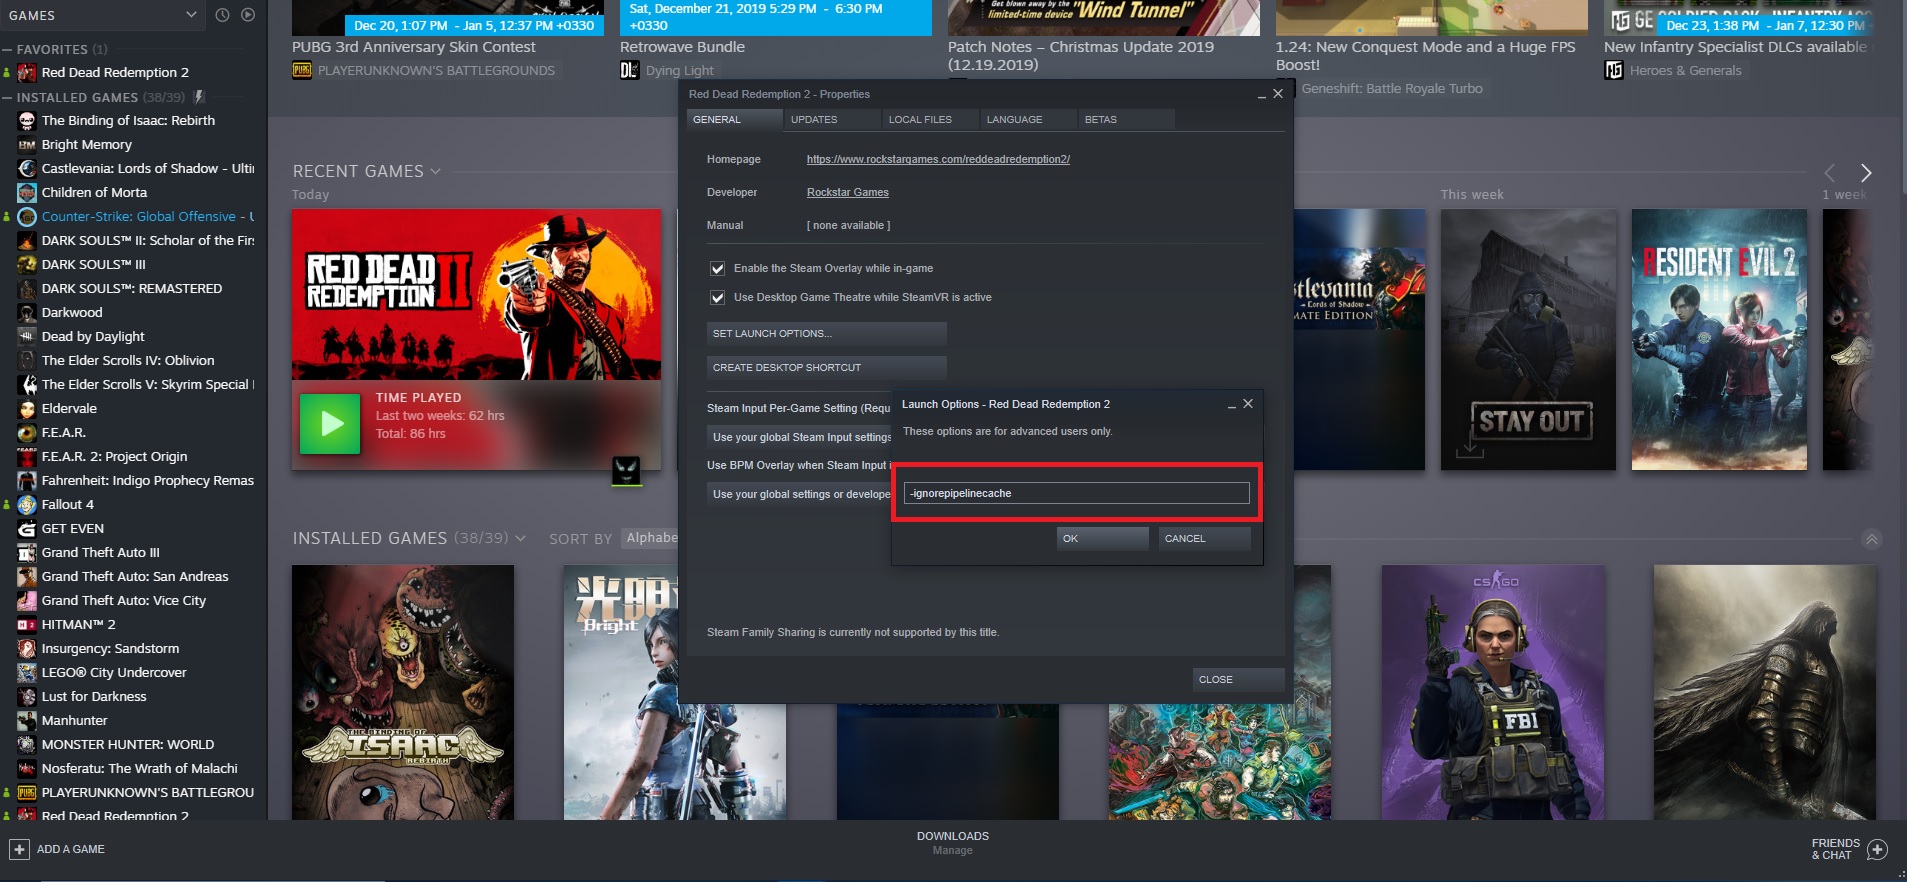Select LEGO City Undercover in the games list
Image resolution: width=1907 pixels, height=882 pixels.
pos(114,673)
